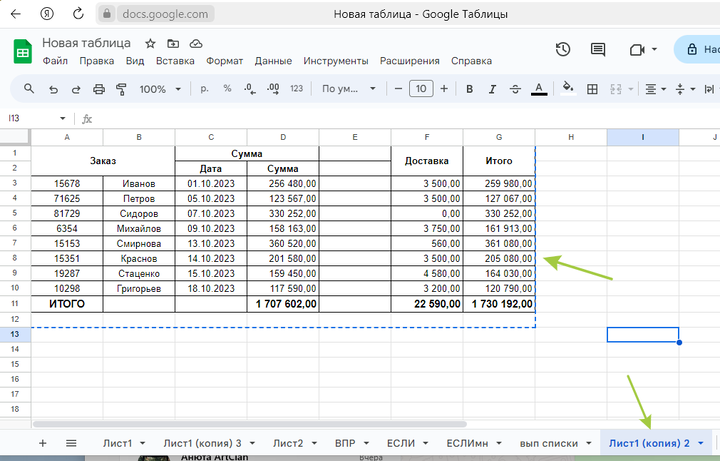Toggle bold formatting
Image resolution: width=720 pixels, height=461 pixels.
point(469,89)
